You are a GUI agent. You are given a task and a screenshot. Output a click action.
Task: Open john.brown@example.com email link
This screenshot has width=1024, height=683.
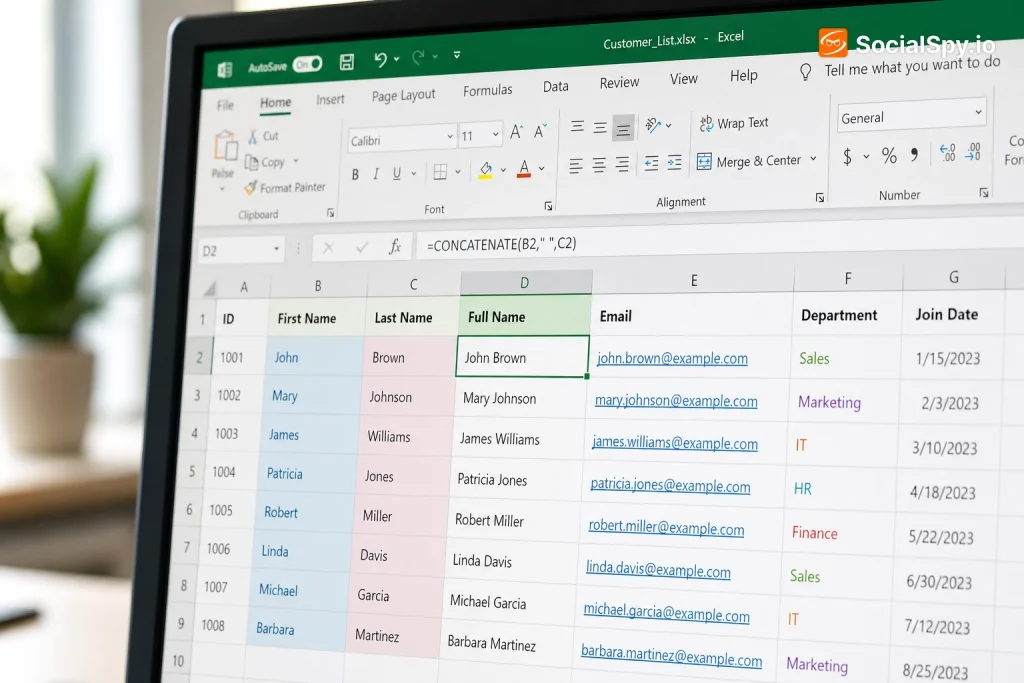pos(672,358)
